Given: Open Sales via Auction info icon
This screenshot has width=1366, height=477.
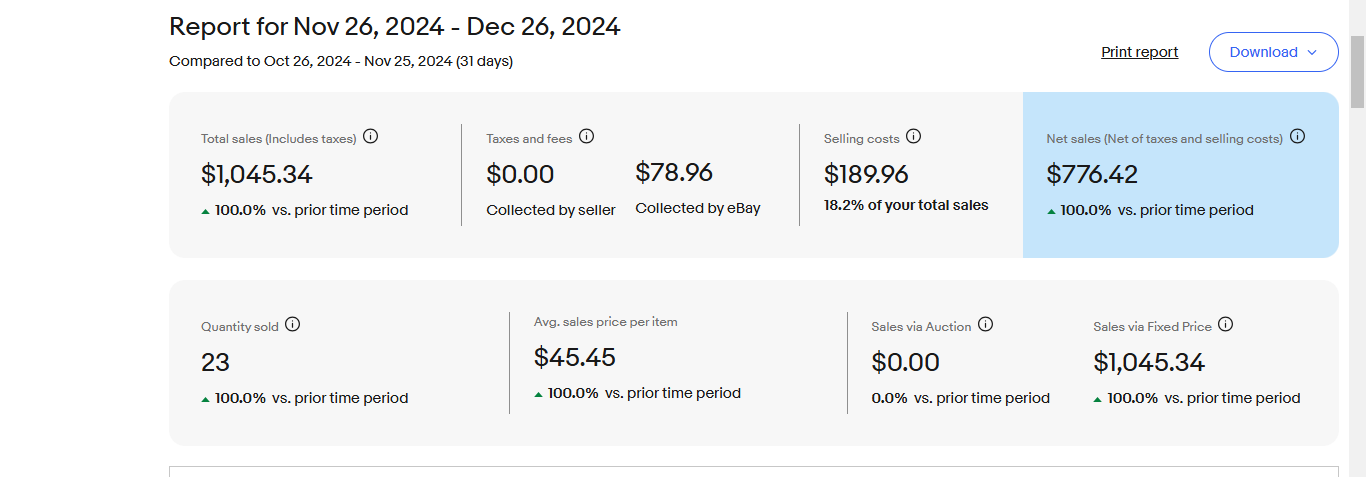Looking at the screenshot, I should pos(986,325).
